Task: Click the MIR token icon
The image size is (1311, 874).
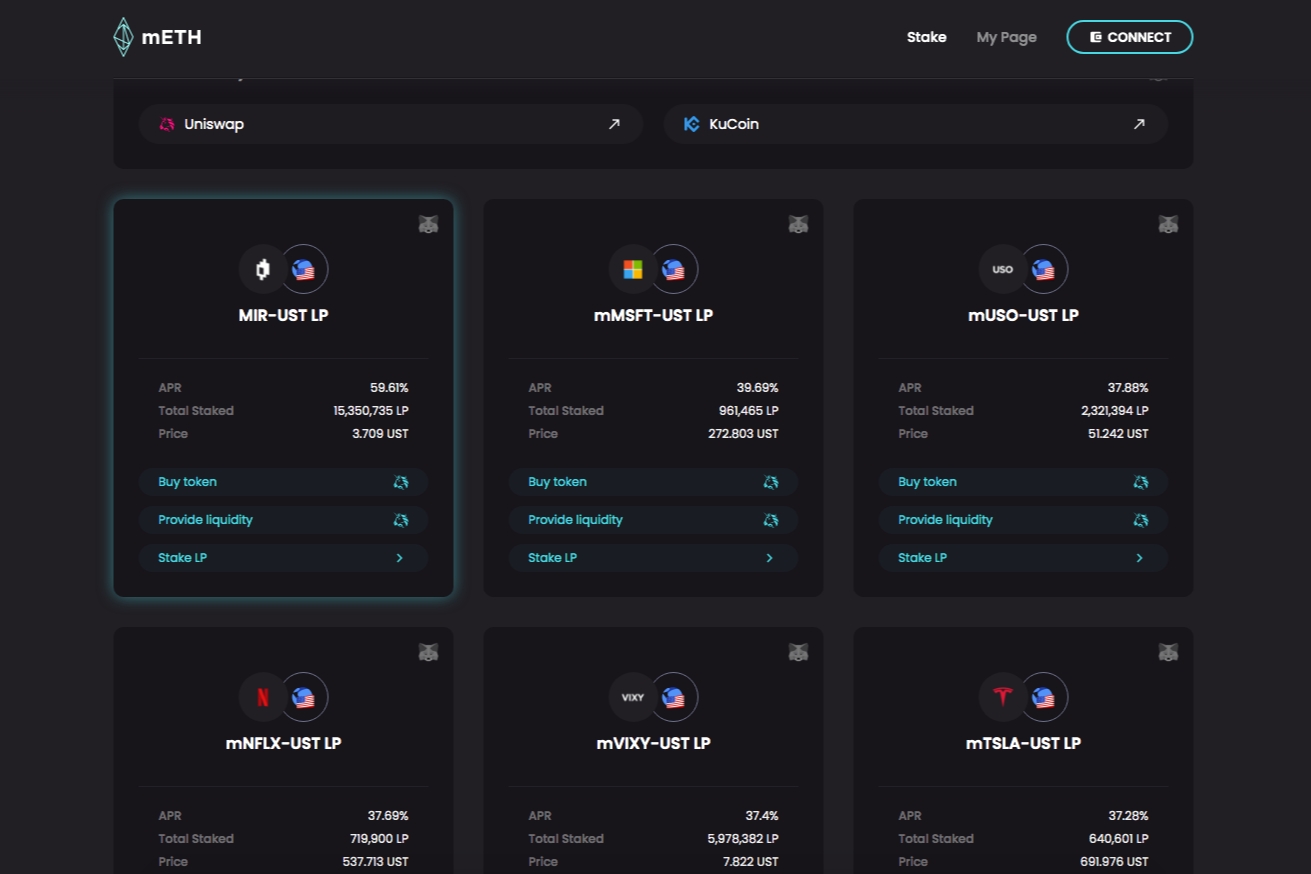Action: point(263,269)
